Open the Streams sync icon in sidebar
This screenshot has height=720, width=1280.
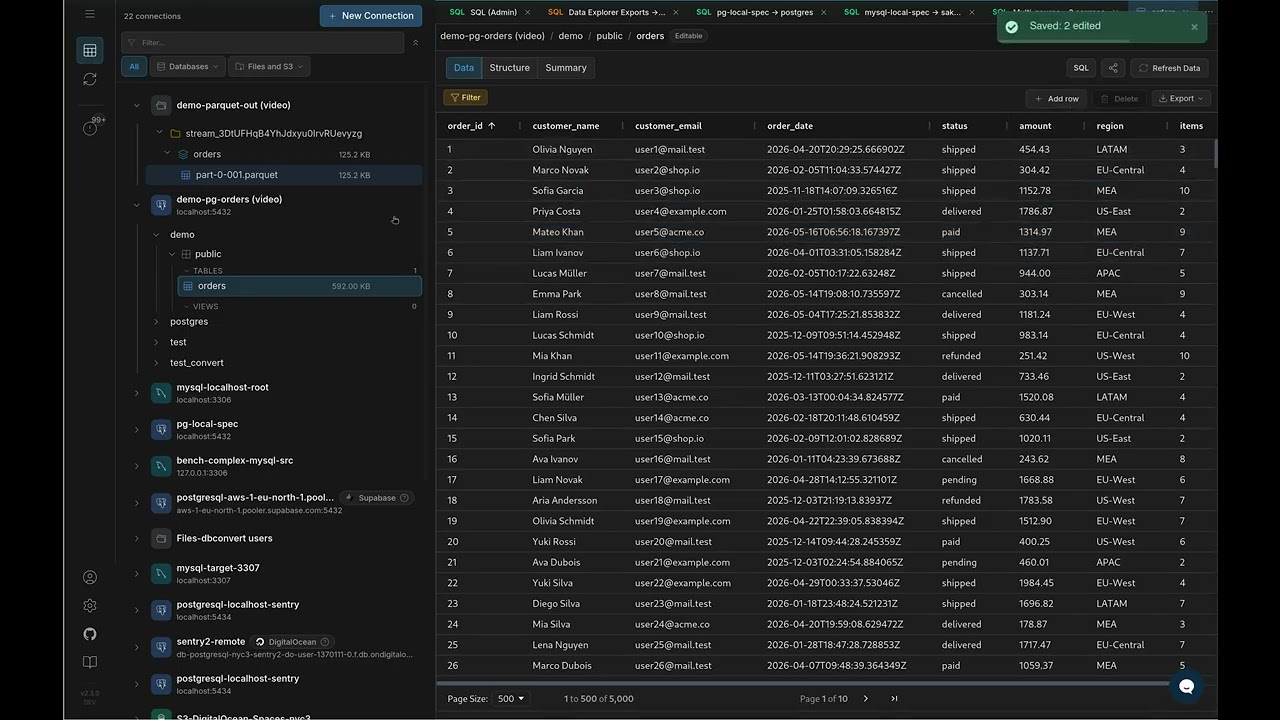pos(90,79)
